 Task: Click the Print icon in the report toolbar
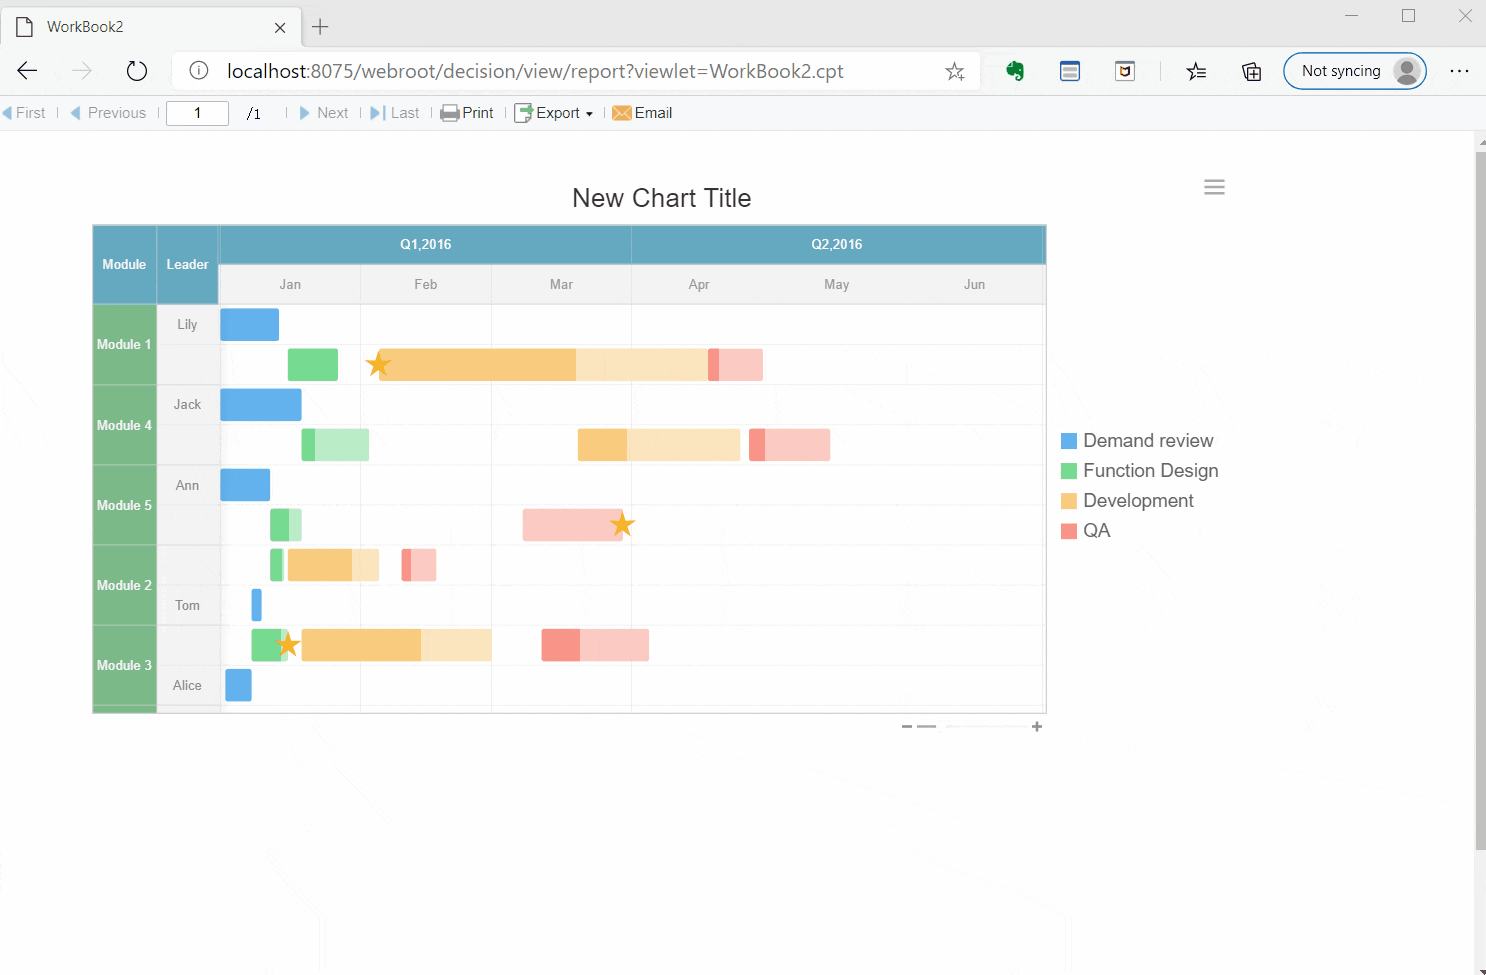tap(450, 112)
